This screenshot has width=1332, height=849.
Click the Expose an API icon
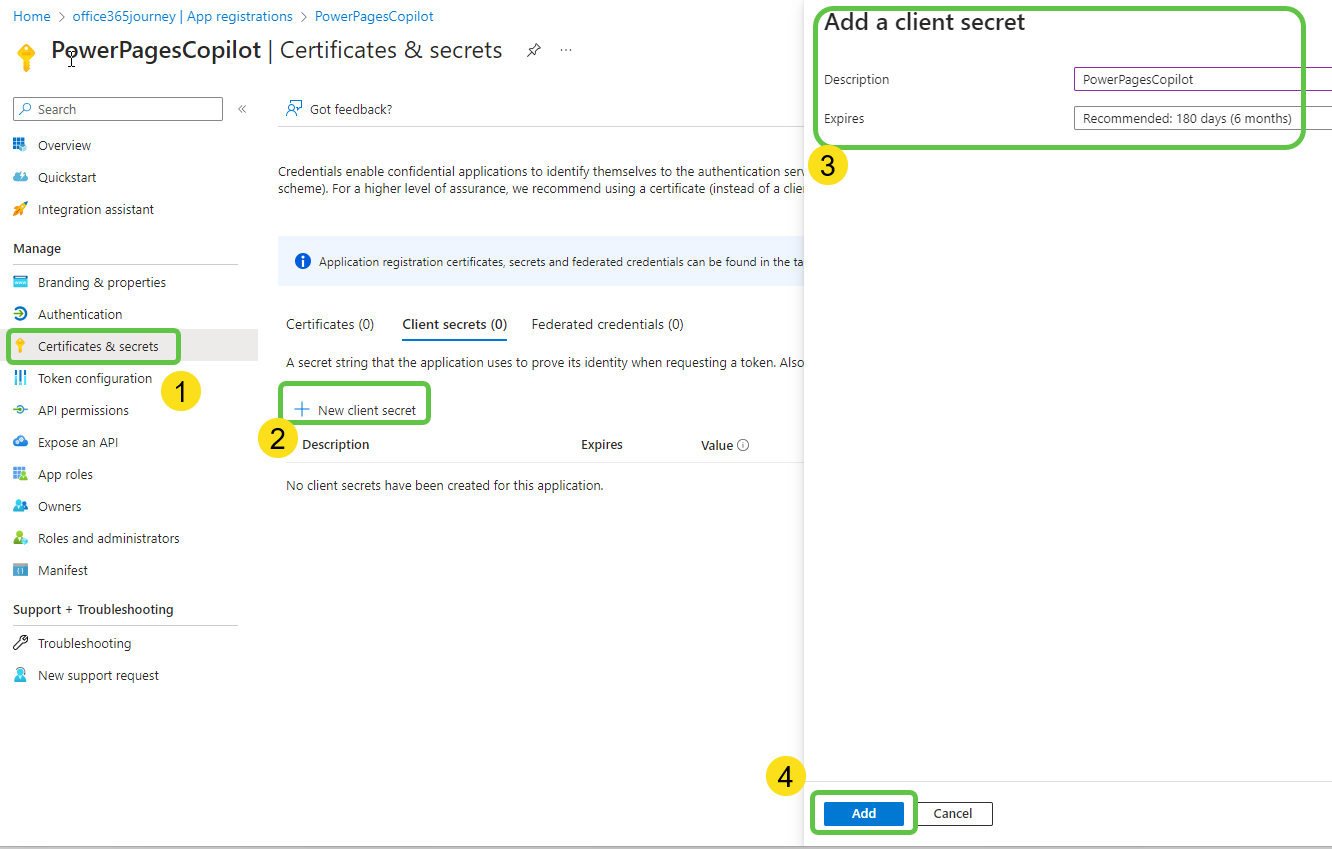[20, 442]
